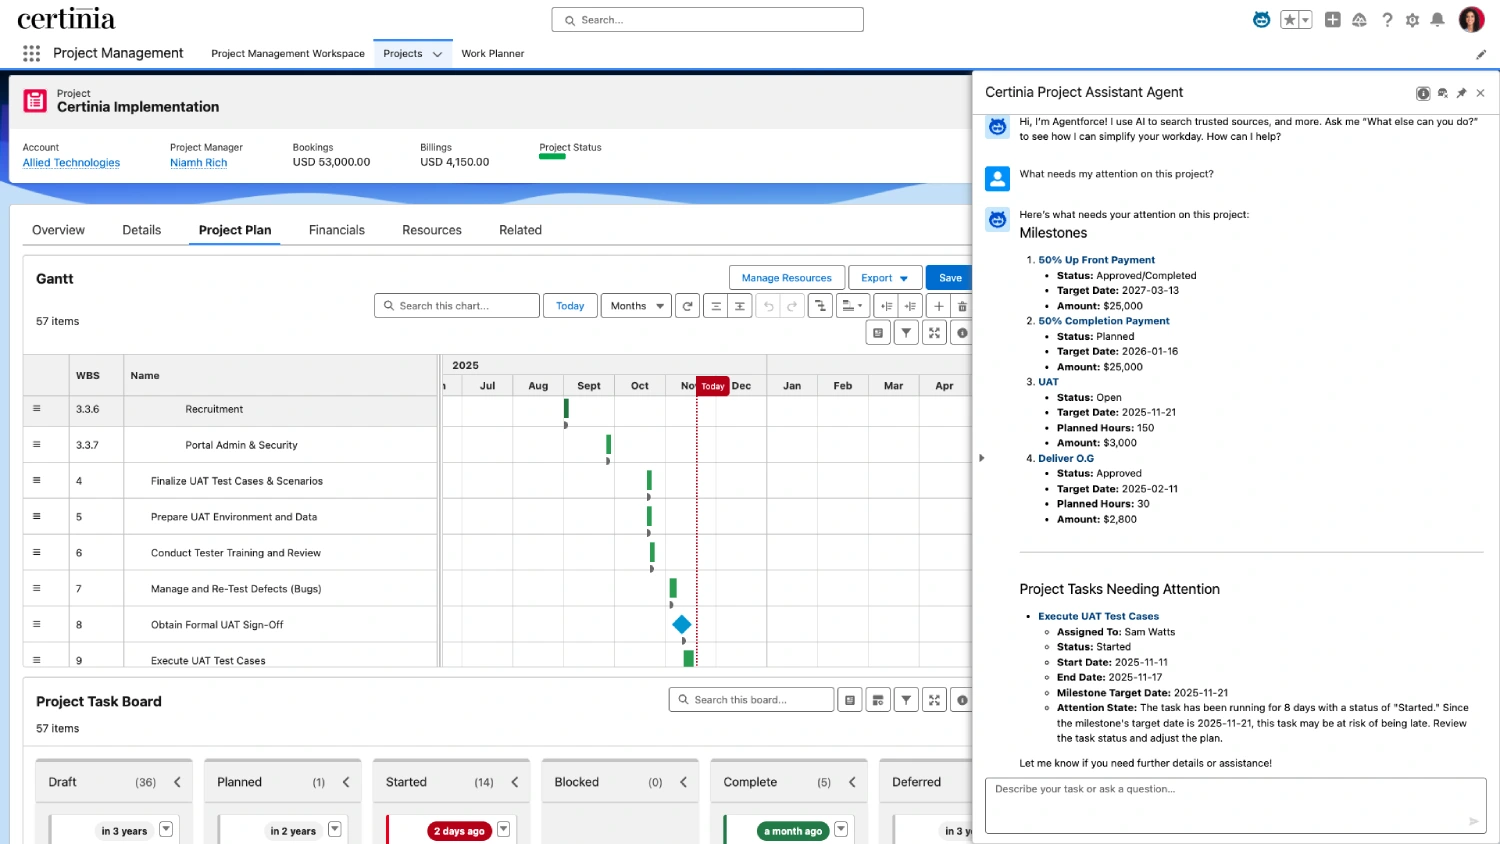Open the Salesforce App Launcher

pos(31,53)
